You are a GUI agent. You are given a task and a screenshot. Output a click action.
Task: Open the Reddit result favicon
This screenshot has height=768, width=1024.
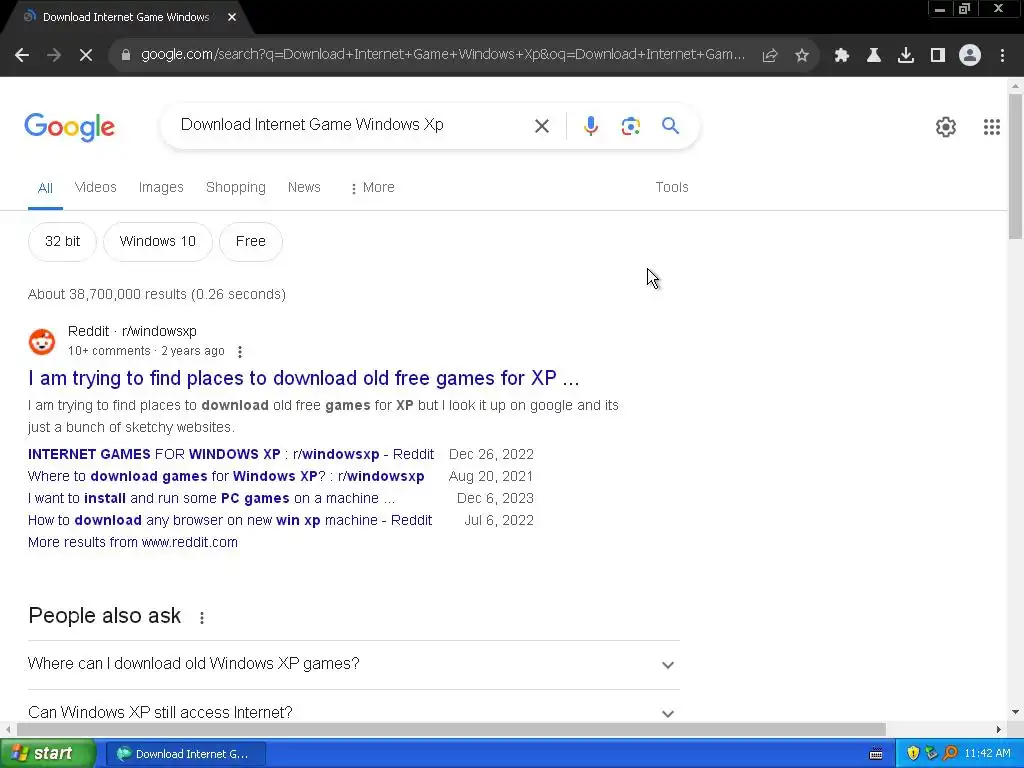(42, 342)
